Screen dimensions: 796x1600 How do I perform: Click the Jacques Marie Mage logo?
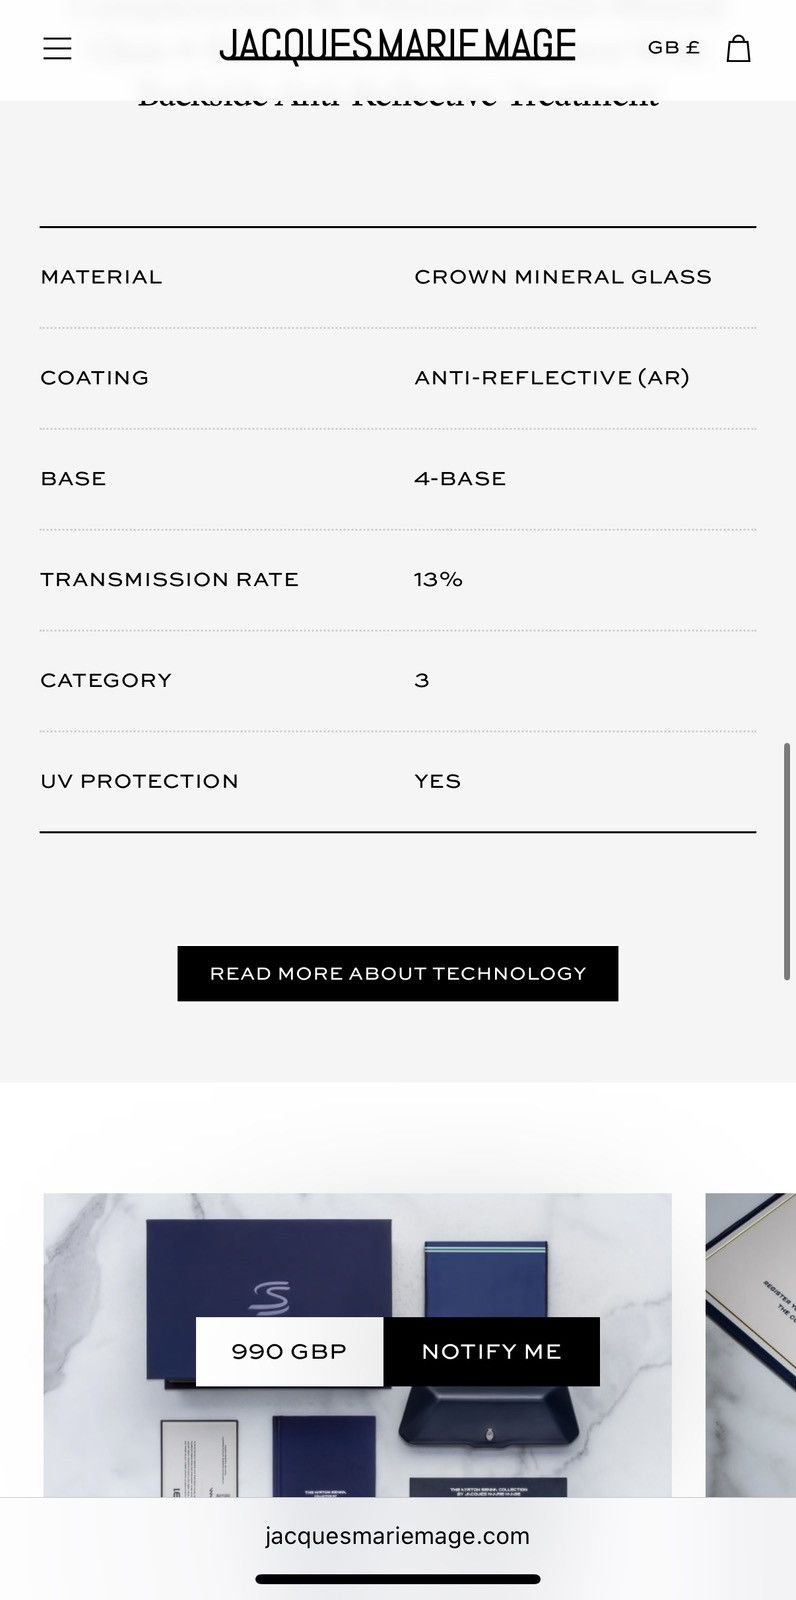[x=398, y=46]
